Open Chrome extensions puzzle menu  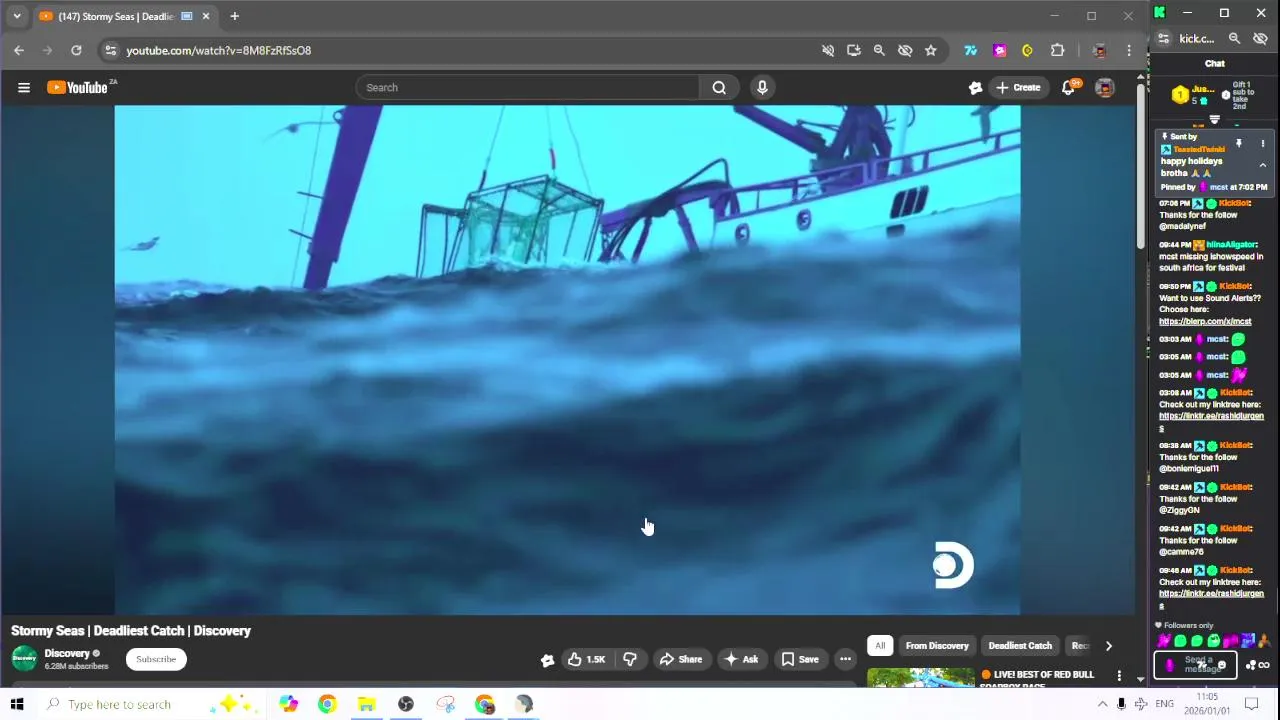pyautogui.click(x=1058, y=50)
